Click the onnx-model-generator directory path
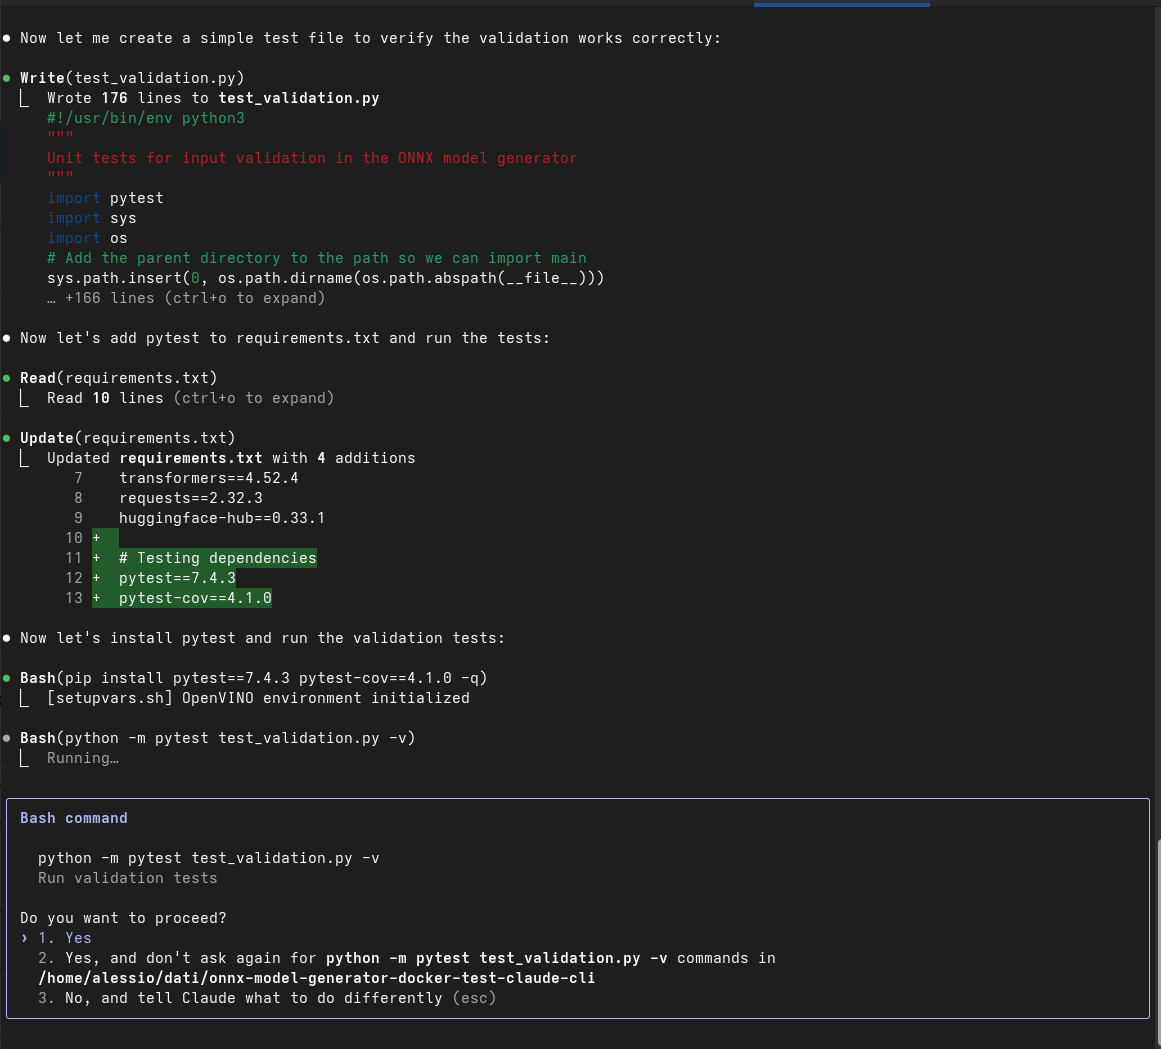The width and height of the screenshot is (1161, 1049). (316, 978)
